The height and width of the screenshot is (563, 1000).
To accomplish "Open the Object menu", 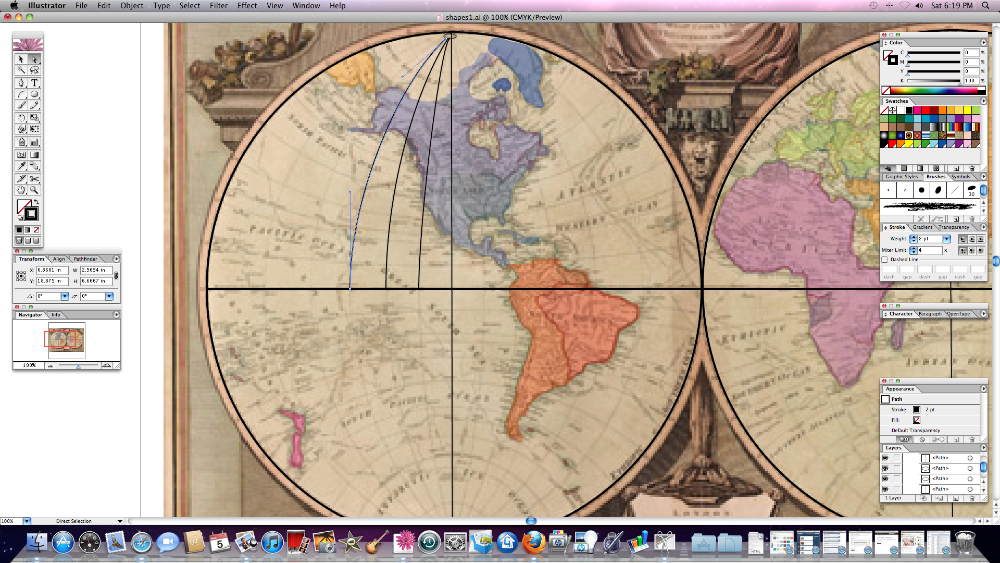I will [131, 5].
